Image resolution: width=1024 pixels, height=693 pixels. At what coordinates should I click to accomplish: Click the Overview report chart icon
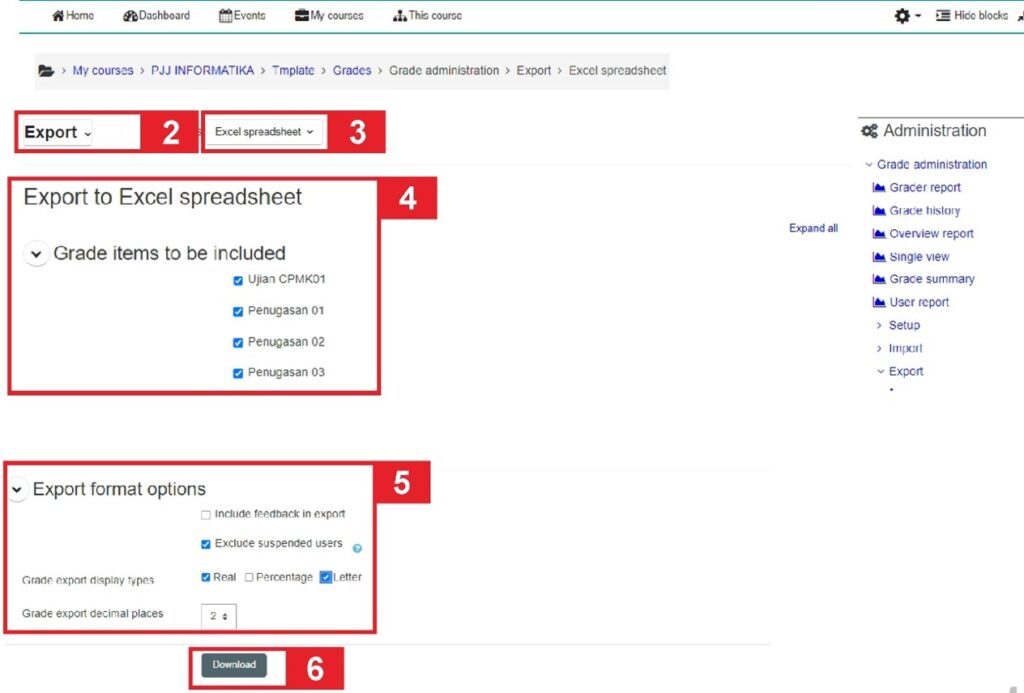(880, 234)
